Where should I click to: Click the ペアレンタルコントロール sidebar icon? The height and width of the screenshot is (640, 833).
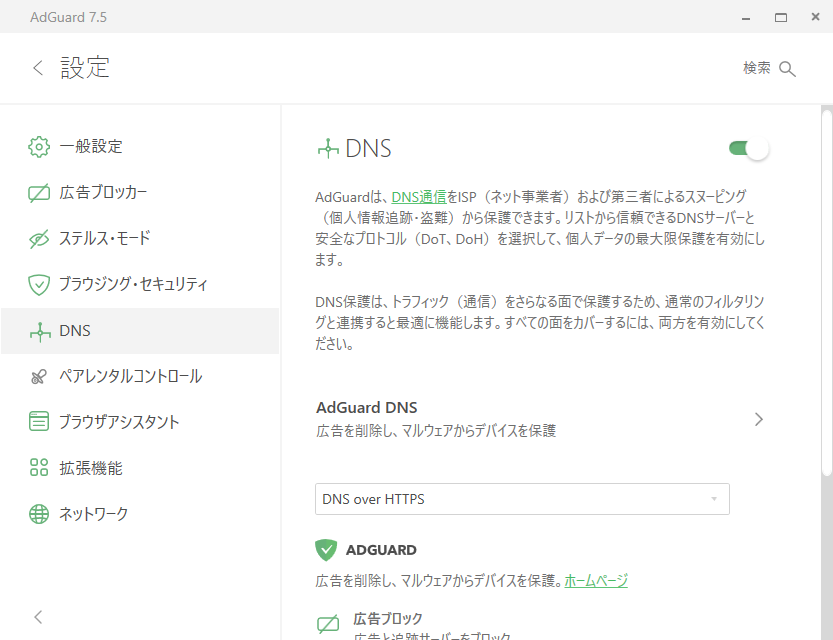pyautogui.click(x=39, y=377)
